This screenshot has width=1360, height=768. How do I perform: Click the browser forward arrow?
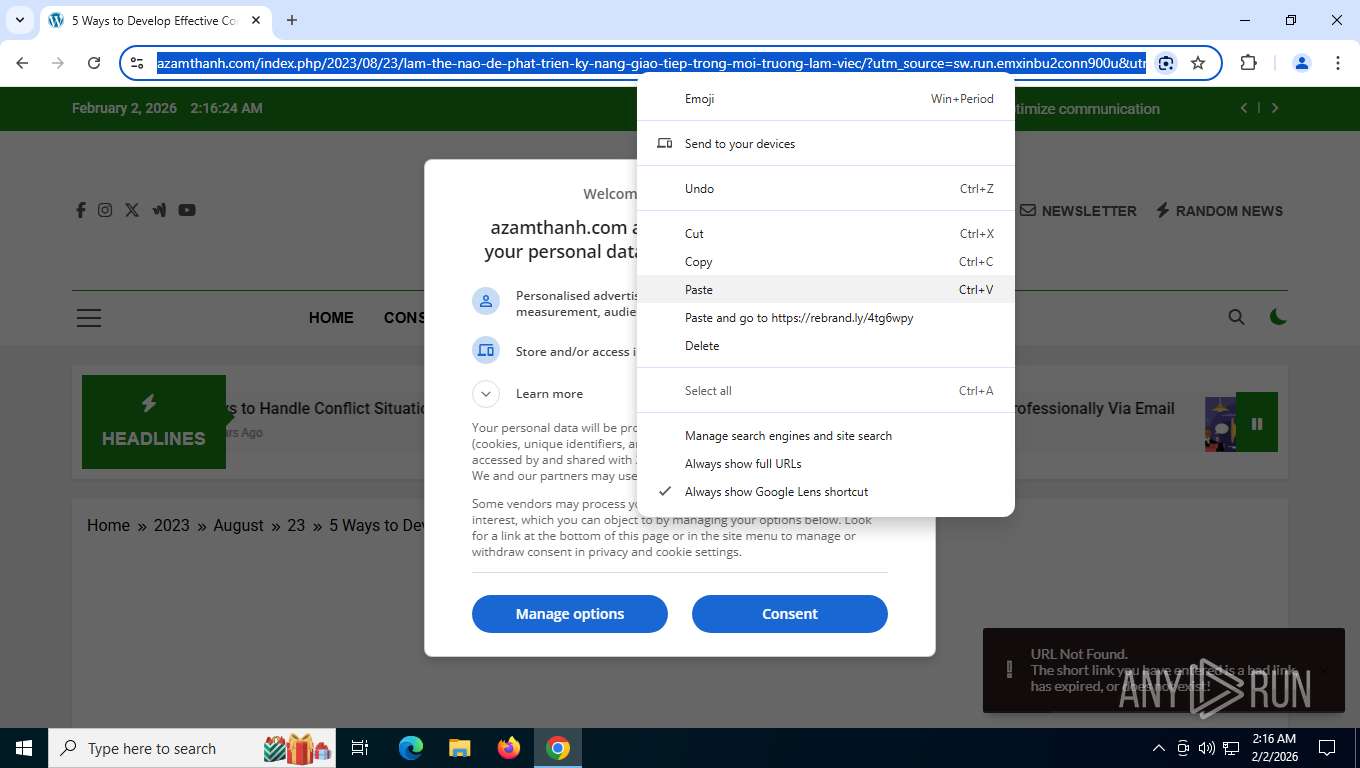coord(58,63)
